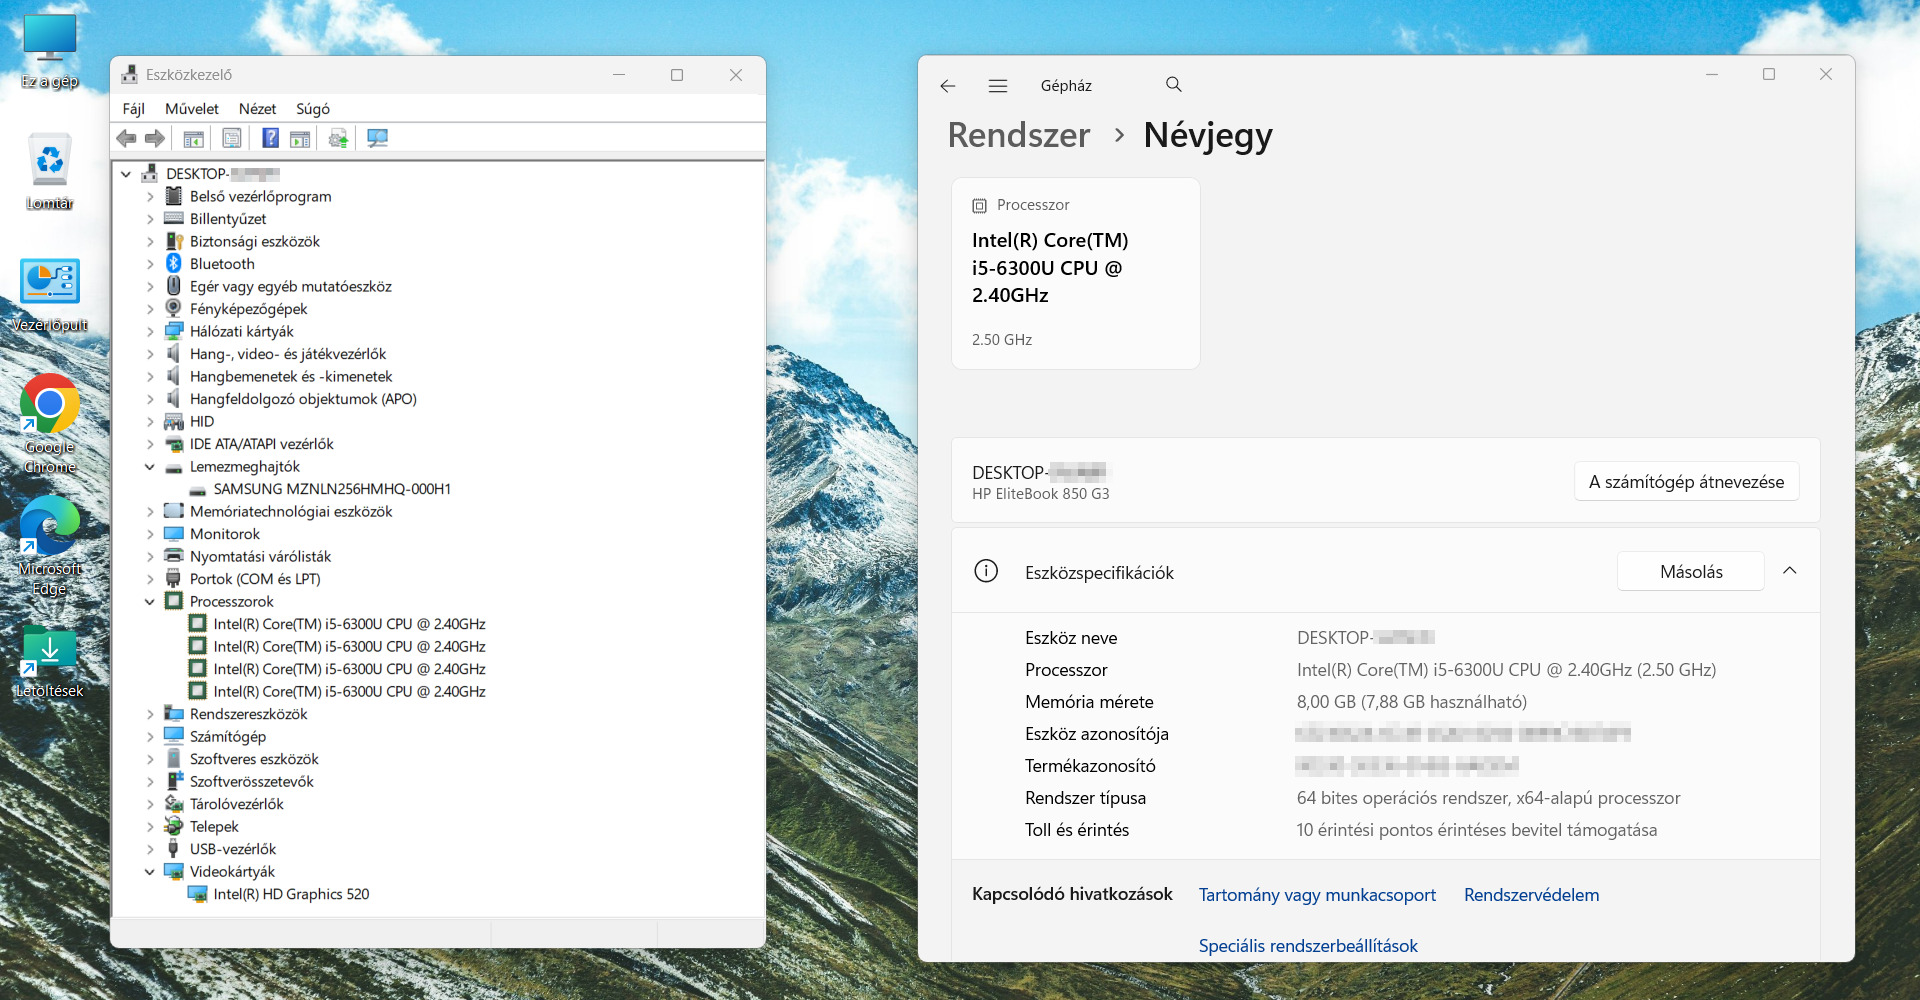Click the Processzor card in Settings
The width and height of the screenshot is (1920, 1000).
click(1076, 273)
